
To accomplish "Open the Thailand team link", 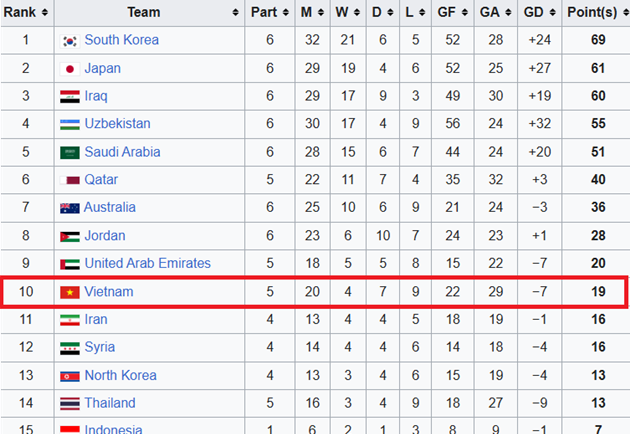I will point(110,403).
